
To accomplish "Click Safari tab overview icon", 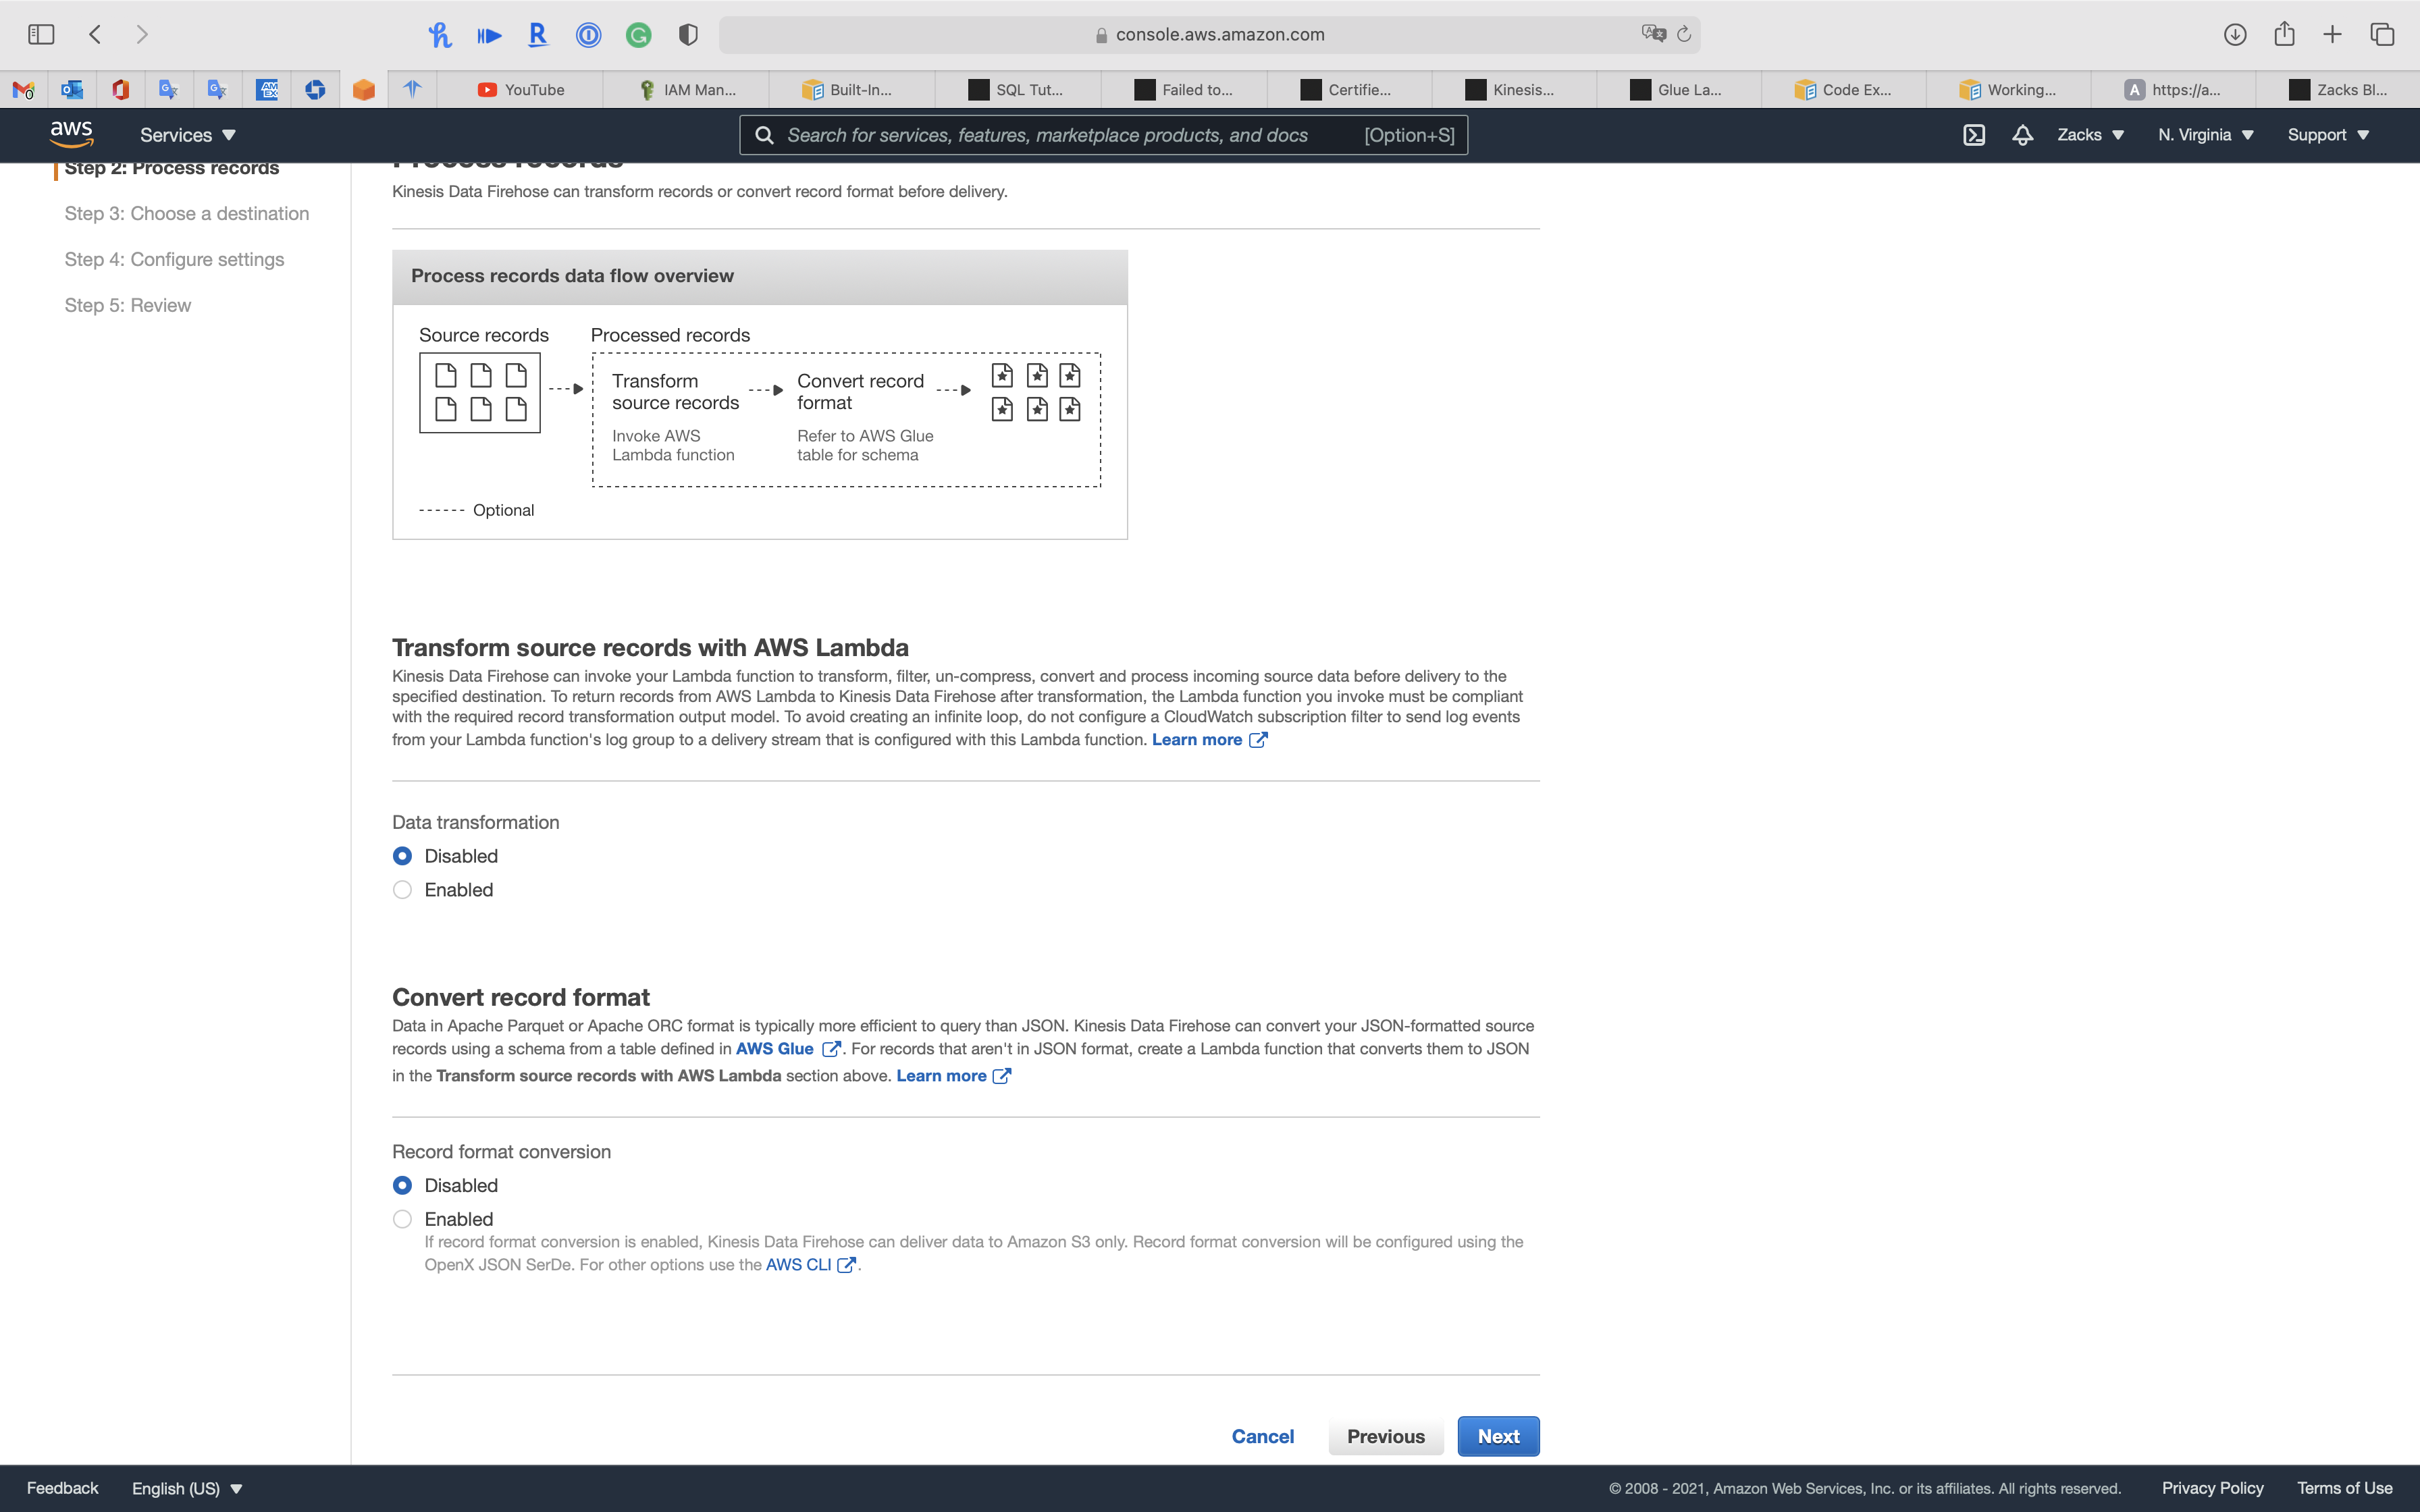I will pyautogui.click(x=2382, y=34).
